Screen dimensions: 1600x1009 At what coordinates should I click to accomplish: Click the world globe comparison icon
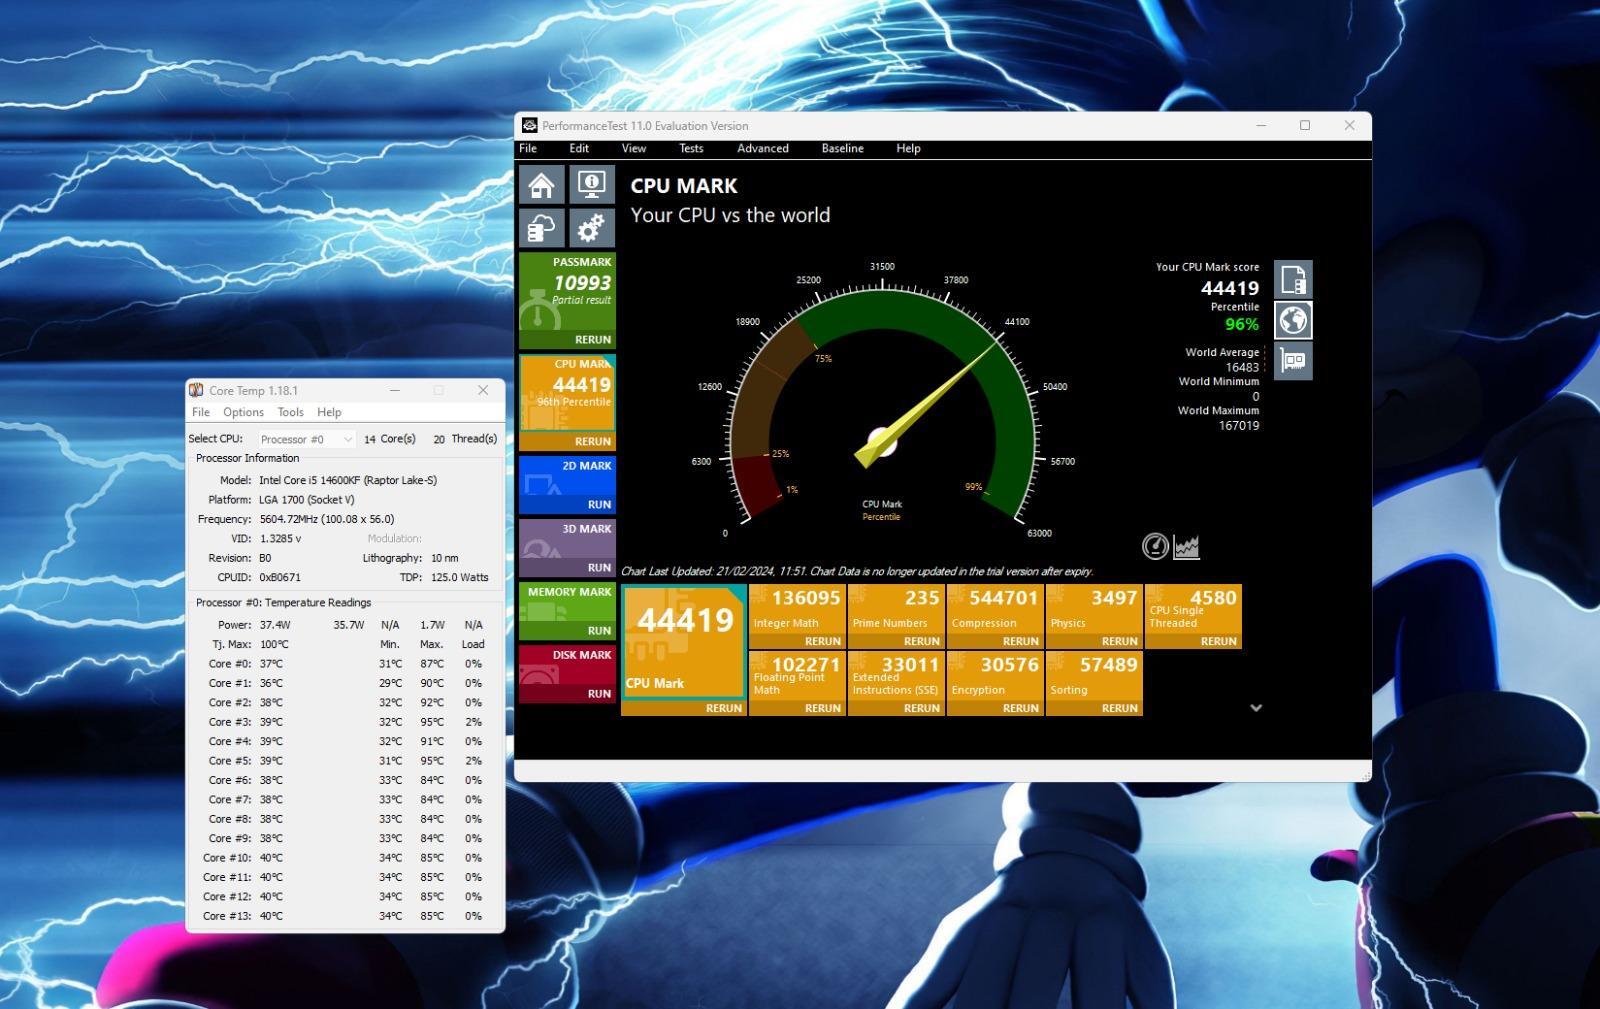point(1293,320)
